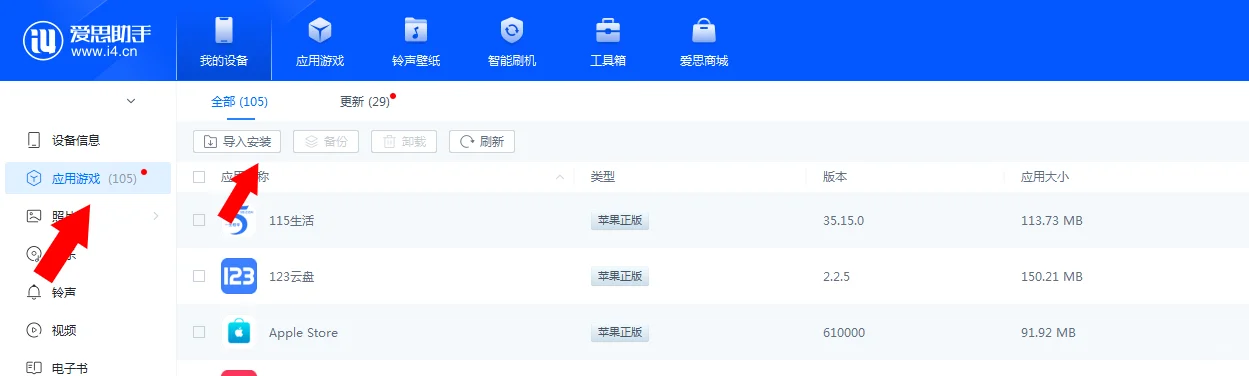Click 苹果正版 tag in 123云盘 row
Screen dimensions: 1249x376
tap(620, 276)
